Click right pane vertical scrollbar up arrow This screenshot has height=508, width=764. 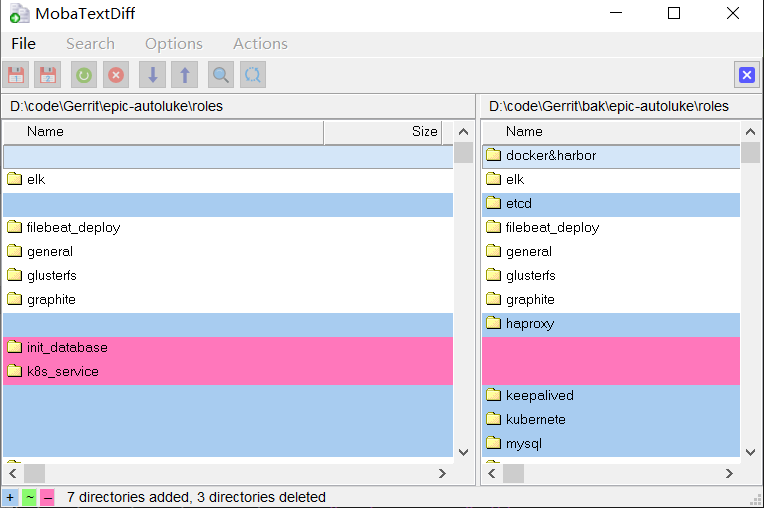pos(750,132)
